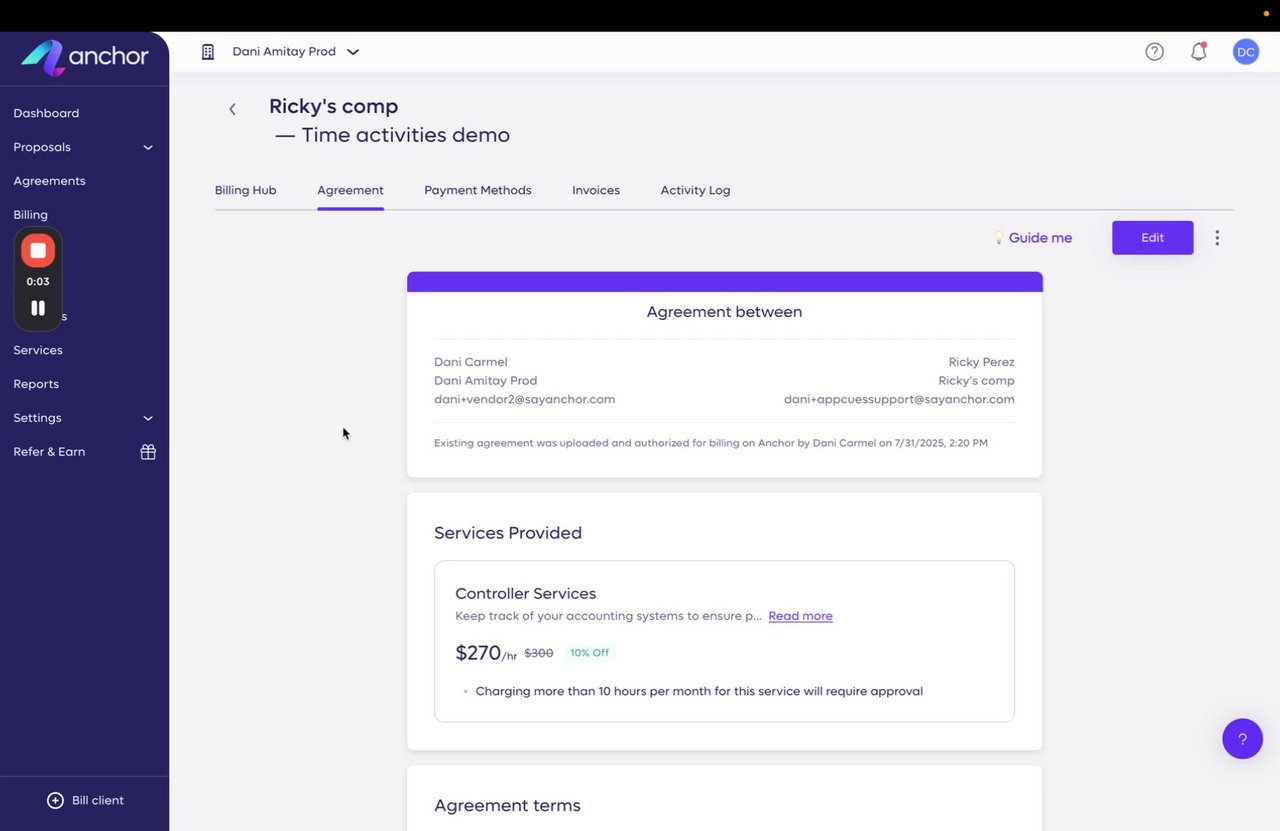Open the three-dot more options menu
Viewport: 1280px width, 831px height.
[x=1217, y=238]
